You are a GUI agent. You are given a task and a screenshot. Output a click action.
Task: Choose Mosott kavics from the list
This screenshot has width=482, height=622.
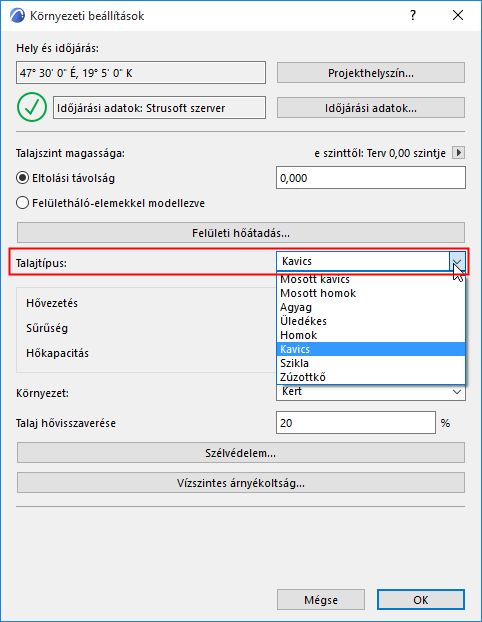371,279
